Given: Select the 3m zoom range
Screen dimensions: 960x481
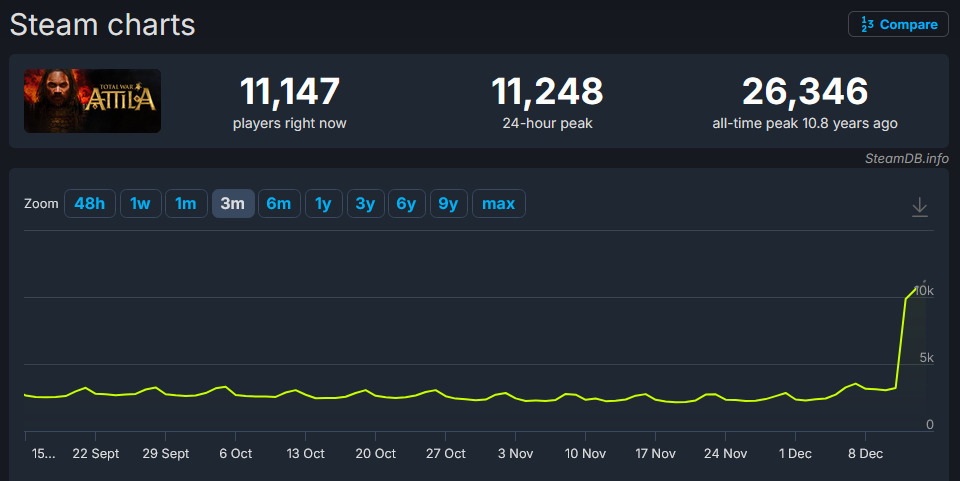Looking at the screenshot, I should click(233, 204).
